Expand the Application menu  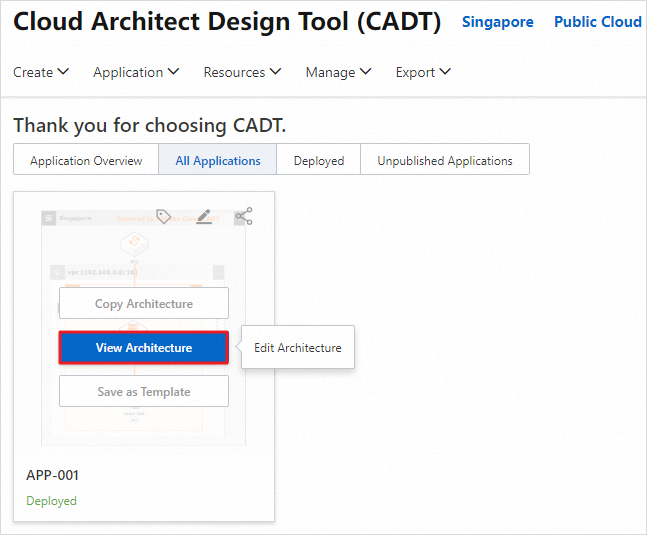pos(136,72)
